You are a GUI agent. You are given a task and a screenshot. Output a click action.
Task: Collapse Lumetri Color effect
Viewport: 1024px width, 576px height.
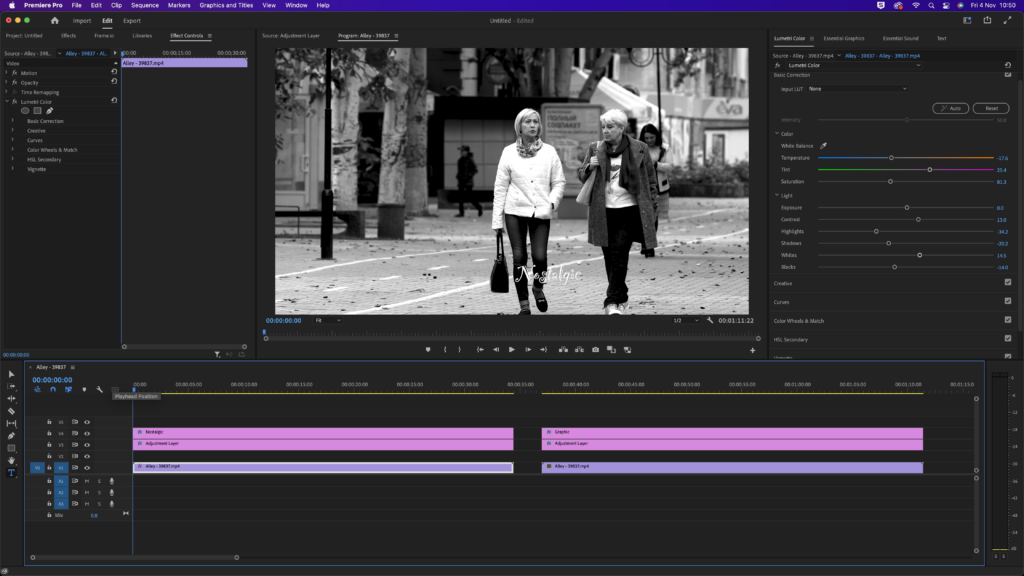(7, 101)
